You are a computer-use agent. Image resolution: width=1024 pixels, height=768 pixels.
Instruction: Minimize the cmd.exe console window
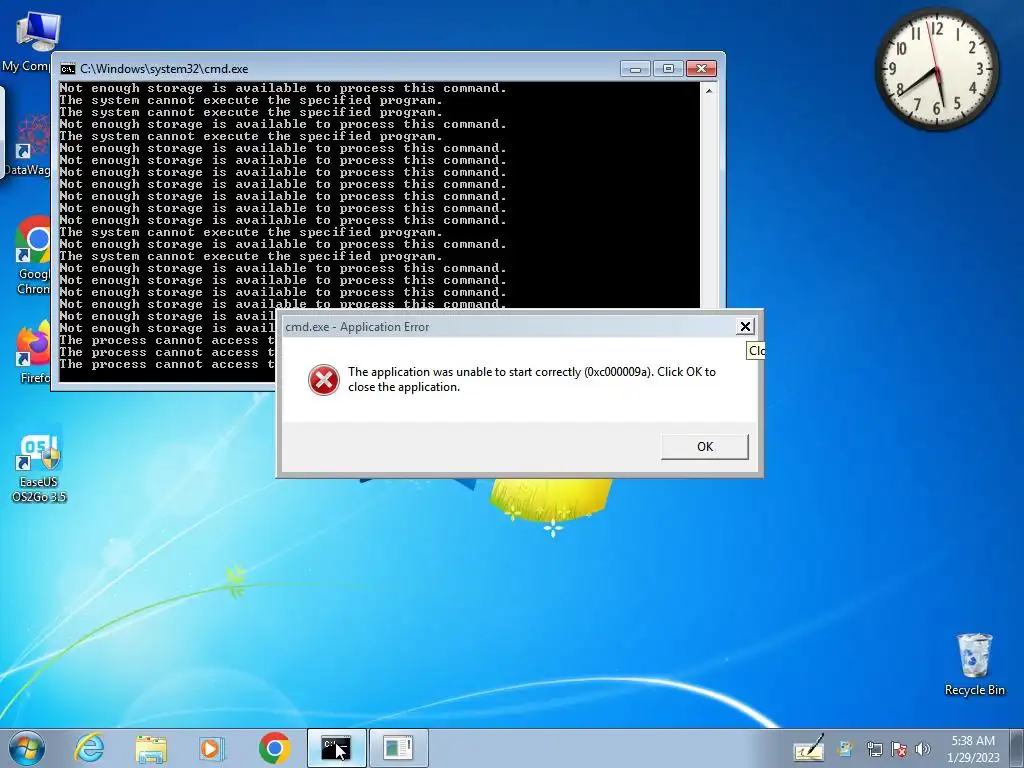pos(635,69)
